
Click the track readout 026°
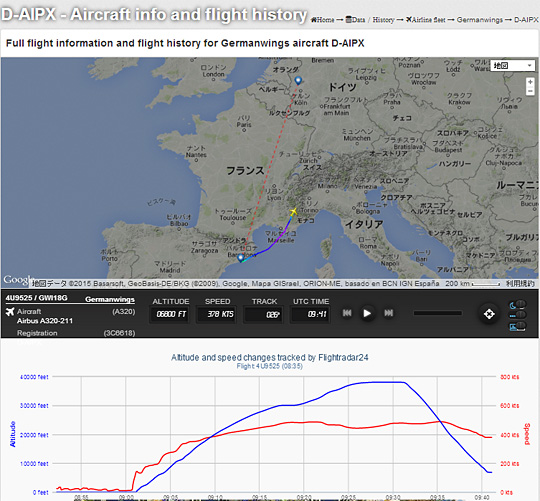[x=264, y=314]
